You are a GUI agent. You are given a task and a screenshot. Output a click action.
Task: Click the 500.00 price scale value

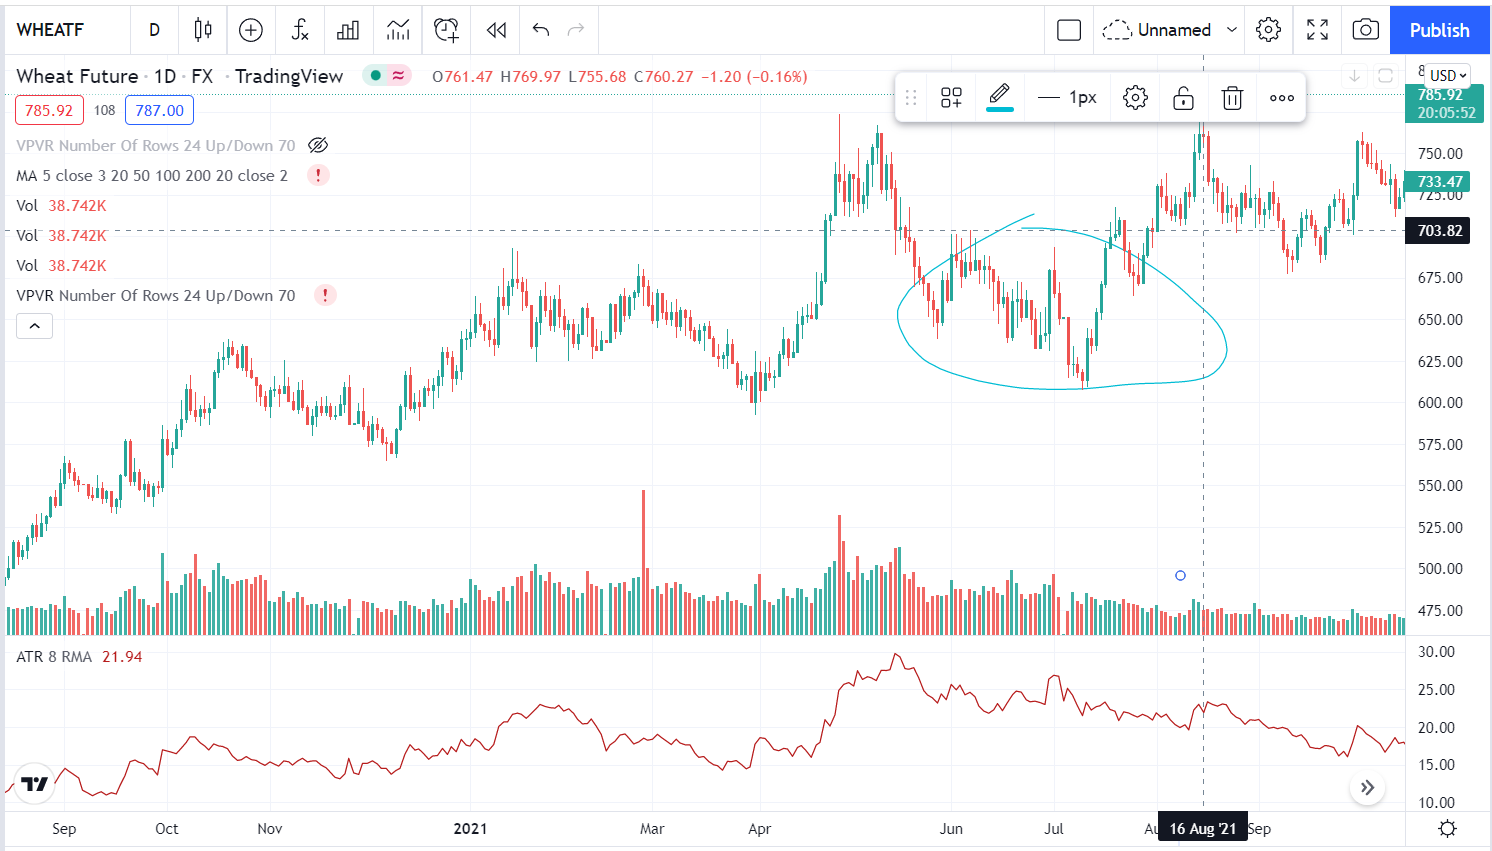pos(1440,569)
